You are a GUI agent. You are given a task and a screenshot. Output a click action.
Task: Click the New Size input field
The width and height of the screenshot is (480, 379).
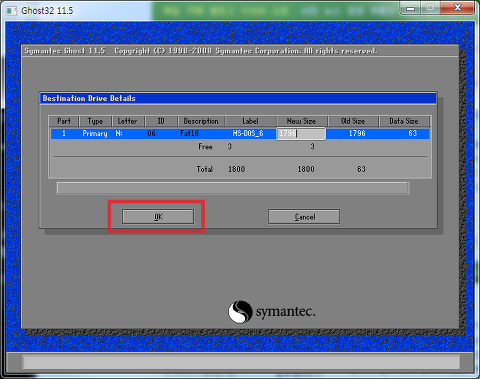(x=301, y=134)
